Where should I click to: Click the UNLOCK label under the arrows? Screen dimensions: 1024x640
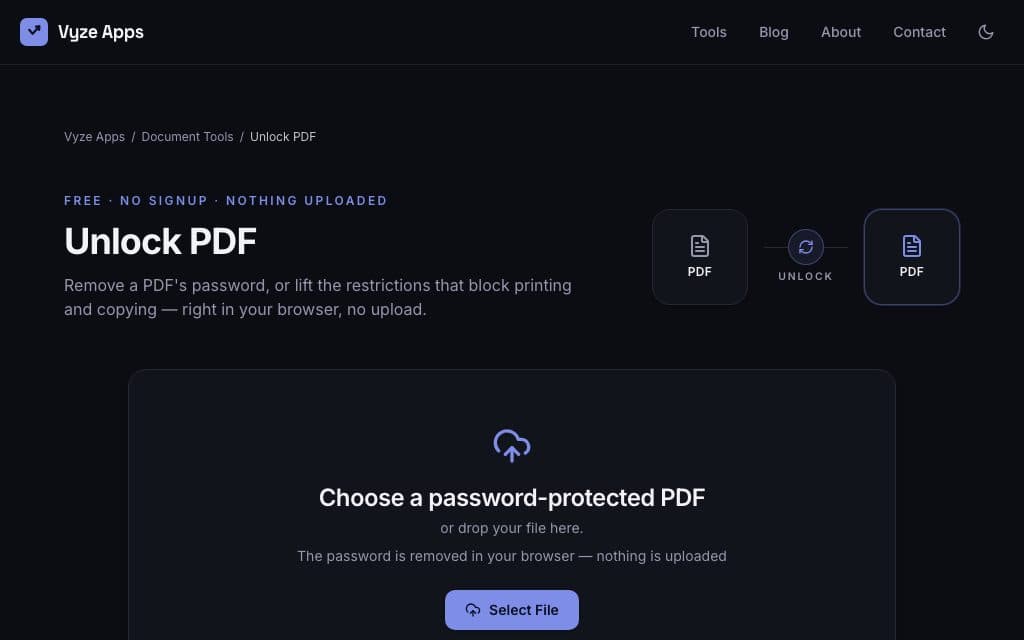click(805, 276)
